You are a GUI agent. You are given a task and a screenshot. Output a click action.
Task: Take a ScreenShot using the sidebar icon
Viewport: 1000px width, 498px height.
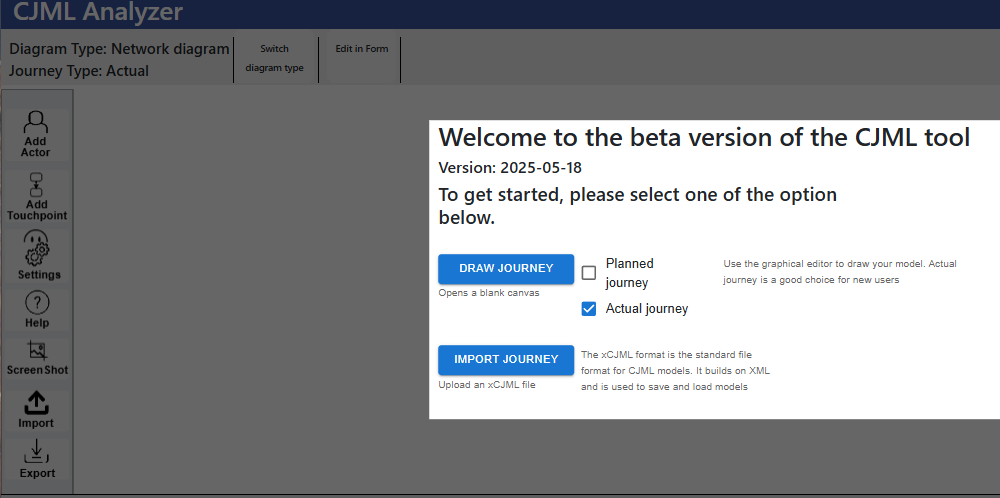click(37, 357)
